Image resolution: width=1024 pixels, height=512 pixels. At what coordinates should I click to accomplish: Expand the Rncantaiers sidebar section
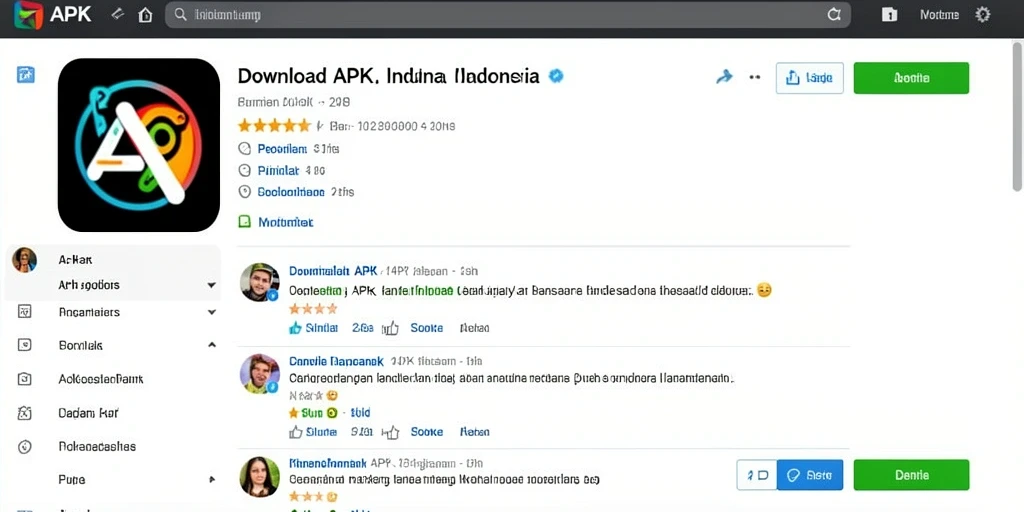(212, 312)
